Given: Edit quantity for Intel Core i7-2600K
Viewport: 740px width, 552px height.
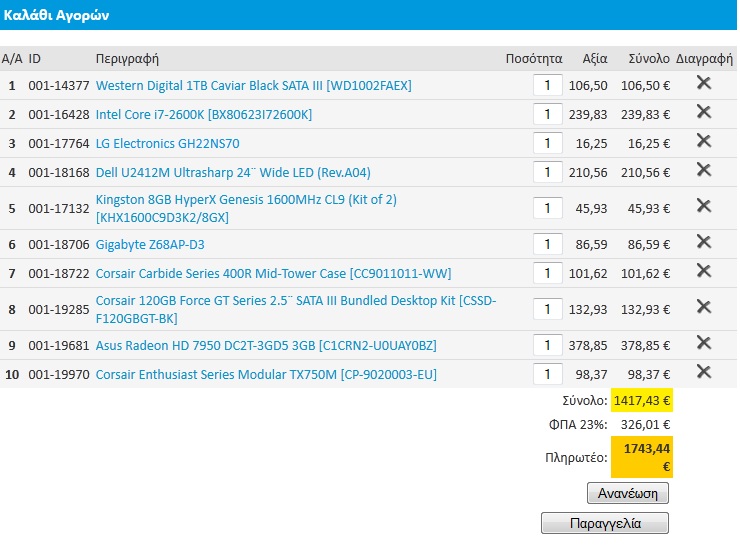Looking at the screenshot, I should (x=547, y=114).
